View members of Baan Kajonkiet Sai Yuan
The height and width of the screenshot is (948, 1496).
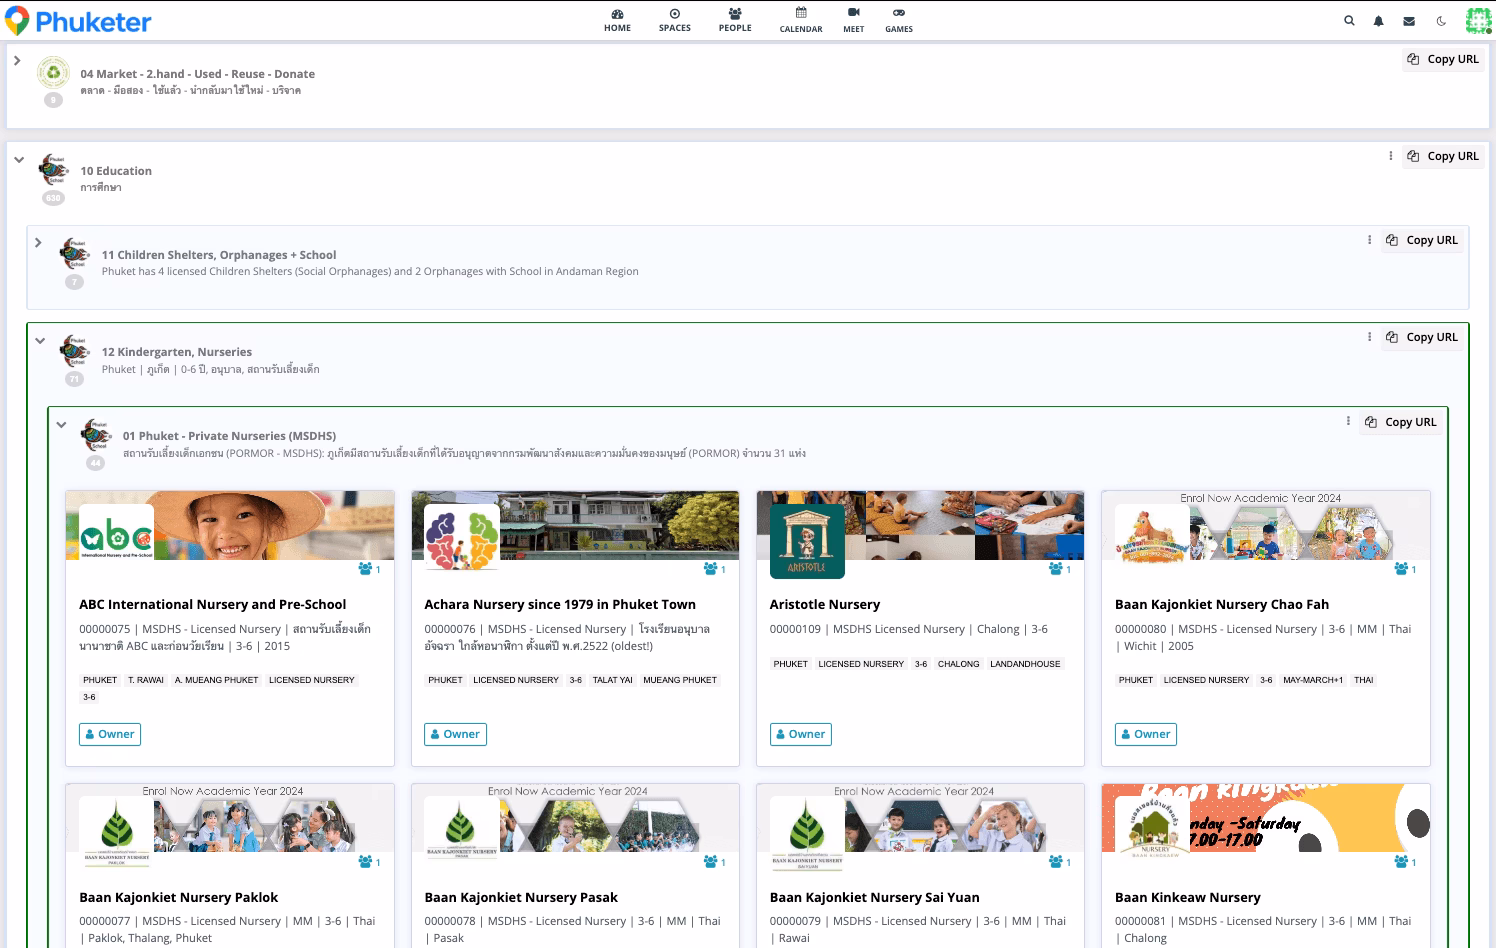click(x=1059, y=862)
